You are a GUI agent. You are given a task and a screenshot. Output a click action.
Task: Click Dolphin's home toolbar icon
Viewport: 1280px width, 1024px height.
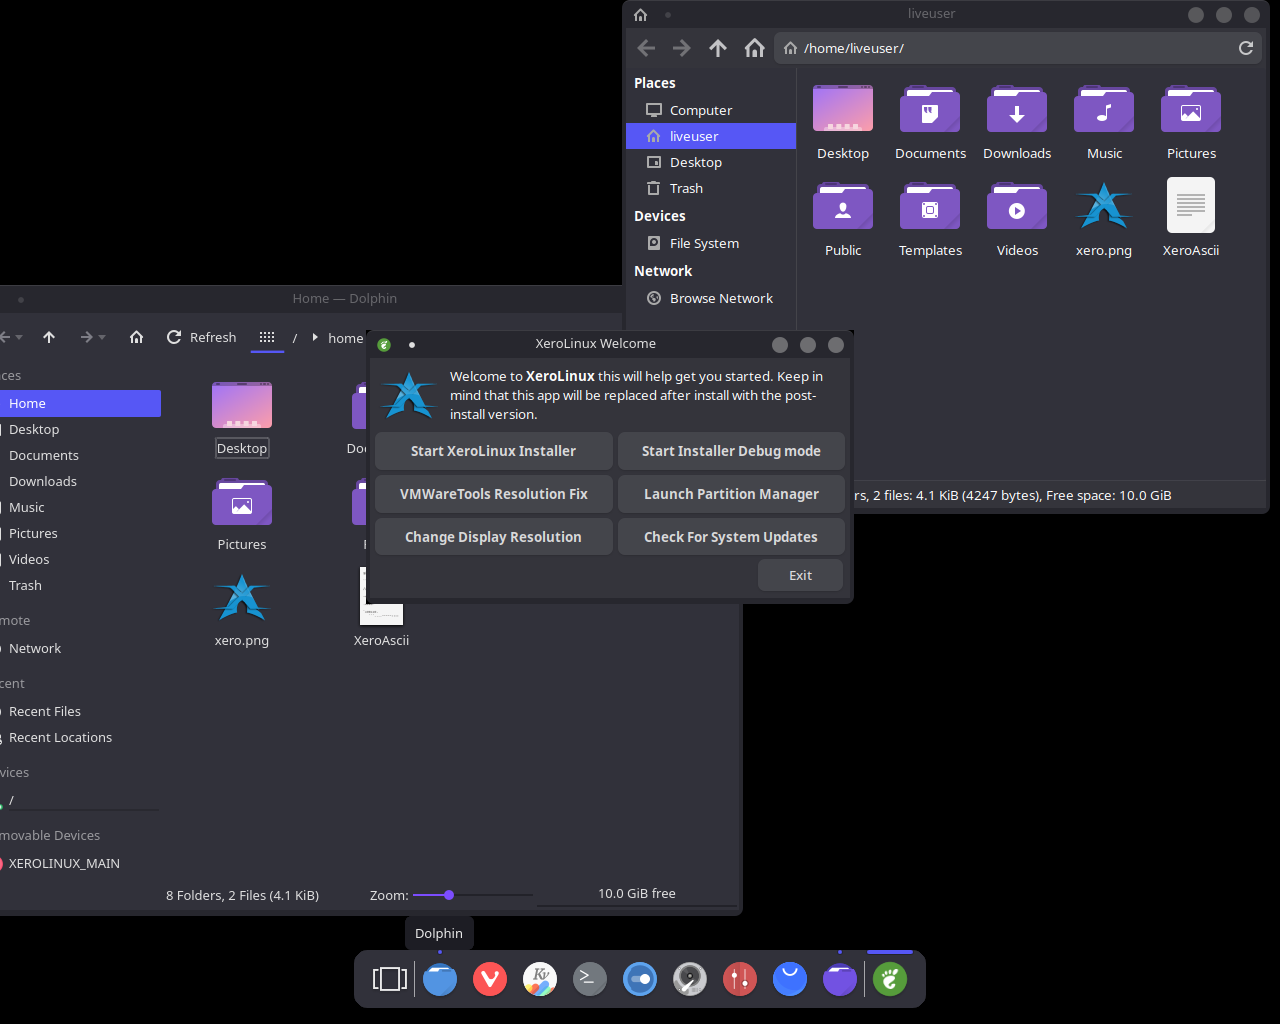137,337
